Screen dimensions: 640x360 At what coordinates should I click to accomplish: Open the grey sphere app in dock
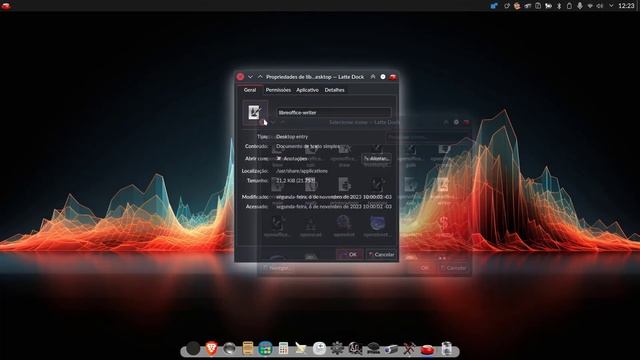point(229,349)
